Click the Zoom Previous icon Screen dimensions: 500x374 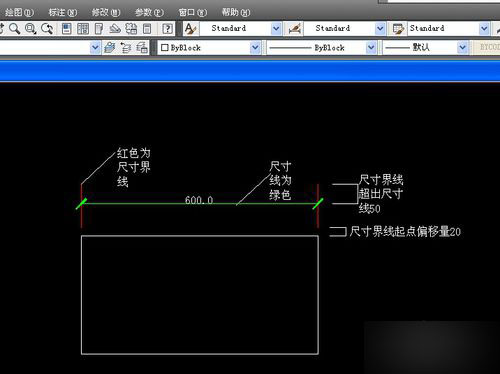coord(47,29)
